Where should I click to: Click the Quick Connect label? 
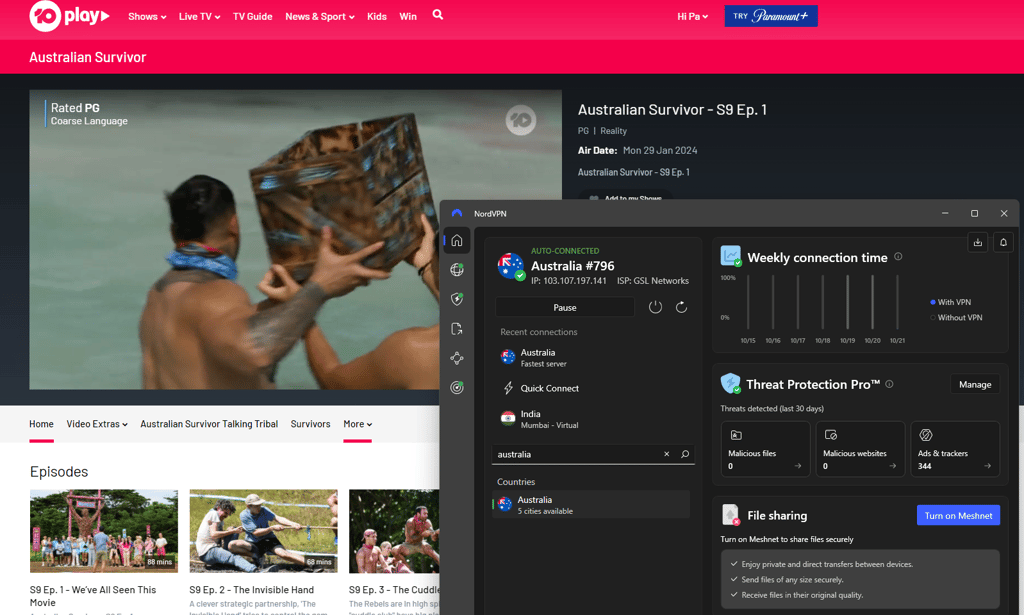click(549, 388)
